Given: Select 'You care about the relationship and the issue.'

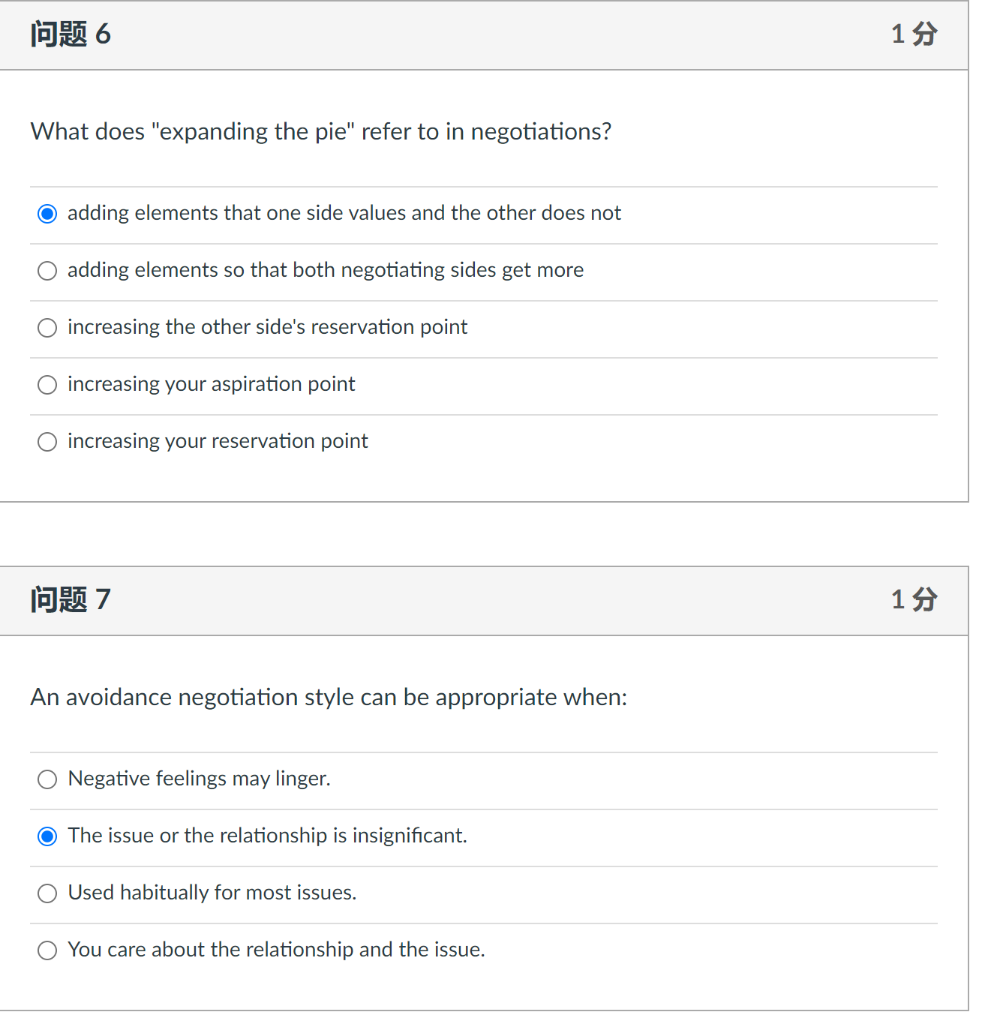Looking at the screenshot, I should point(47,950).
